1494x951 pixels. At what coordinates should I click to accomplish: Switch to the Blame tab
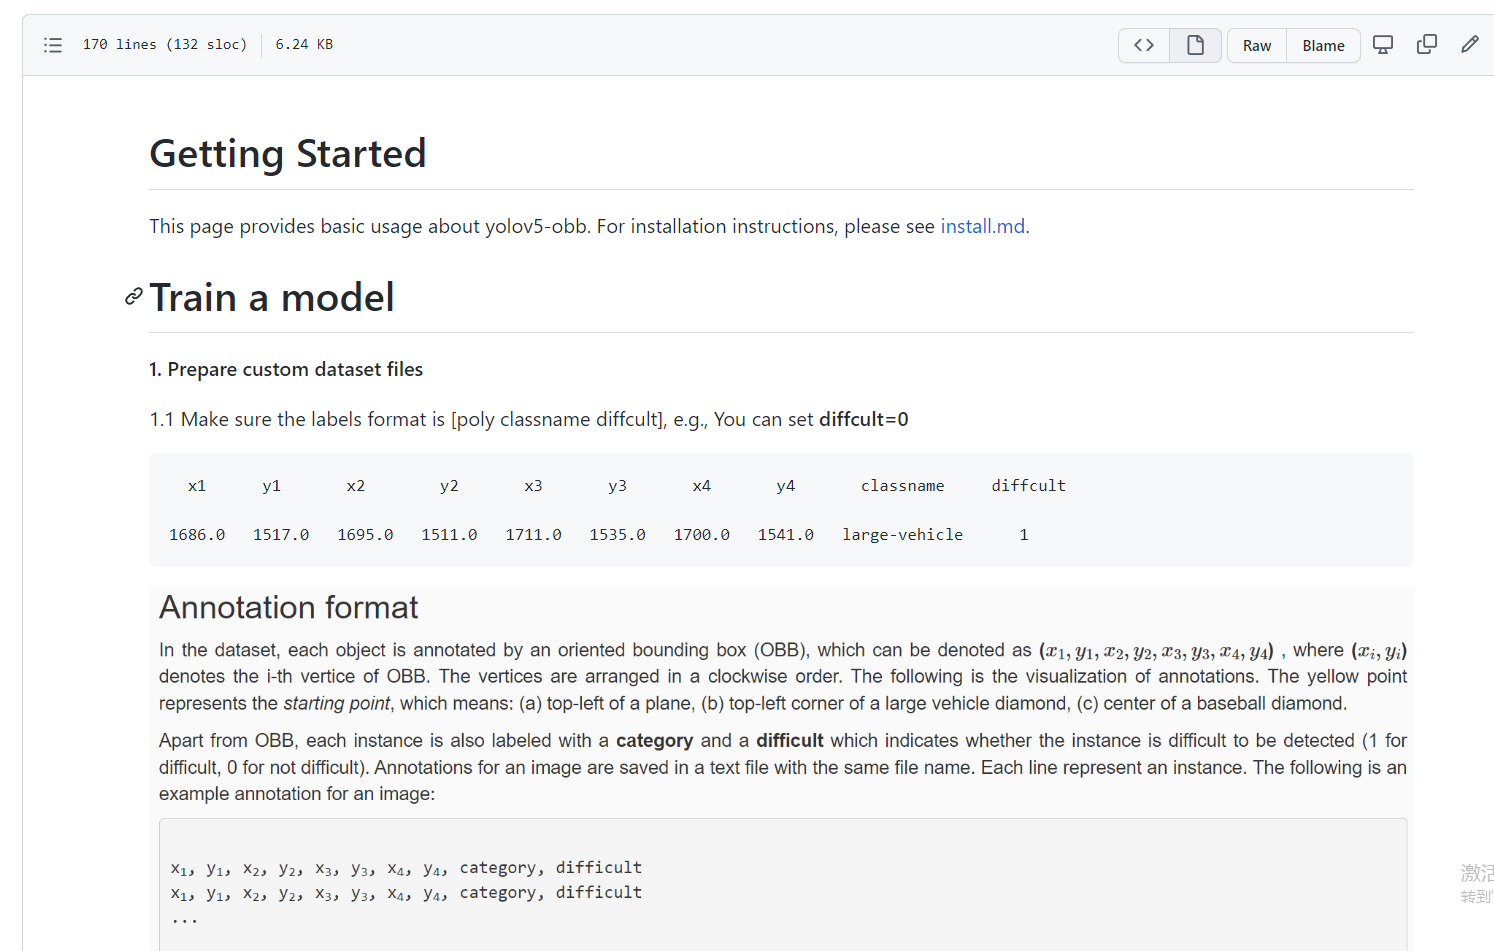pos(1323,45)
